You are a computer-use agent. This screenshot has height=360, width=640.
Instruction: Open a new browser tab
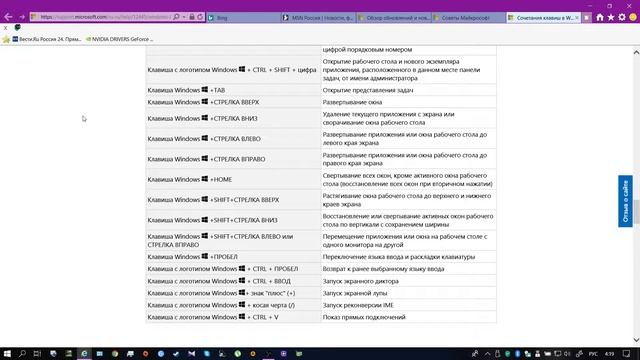587,18
